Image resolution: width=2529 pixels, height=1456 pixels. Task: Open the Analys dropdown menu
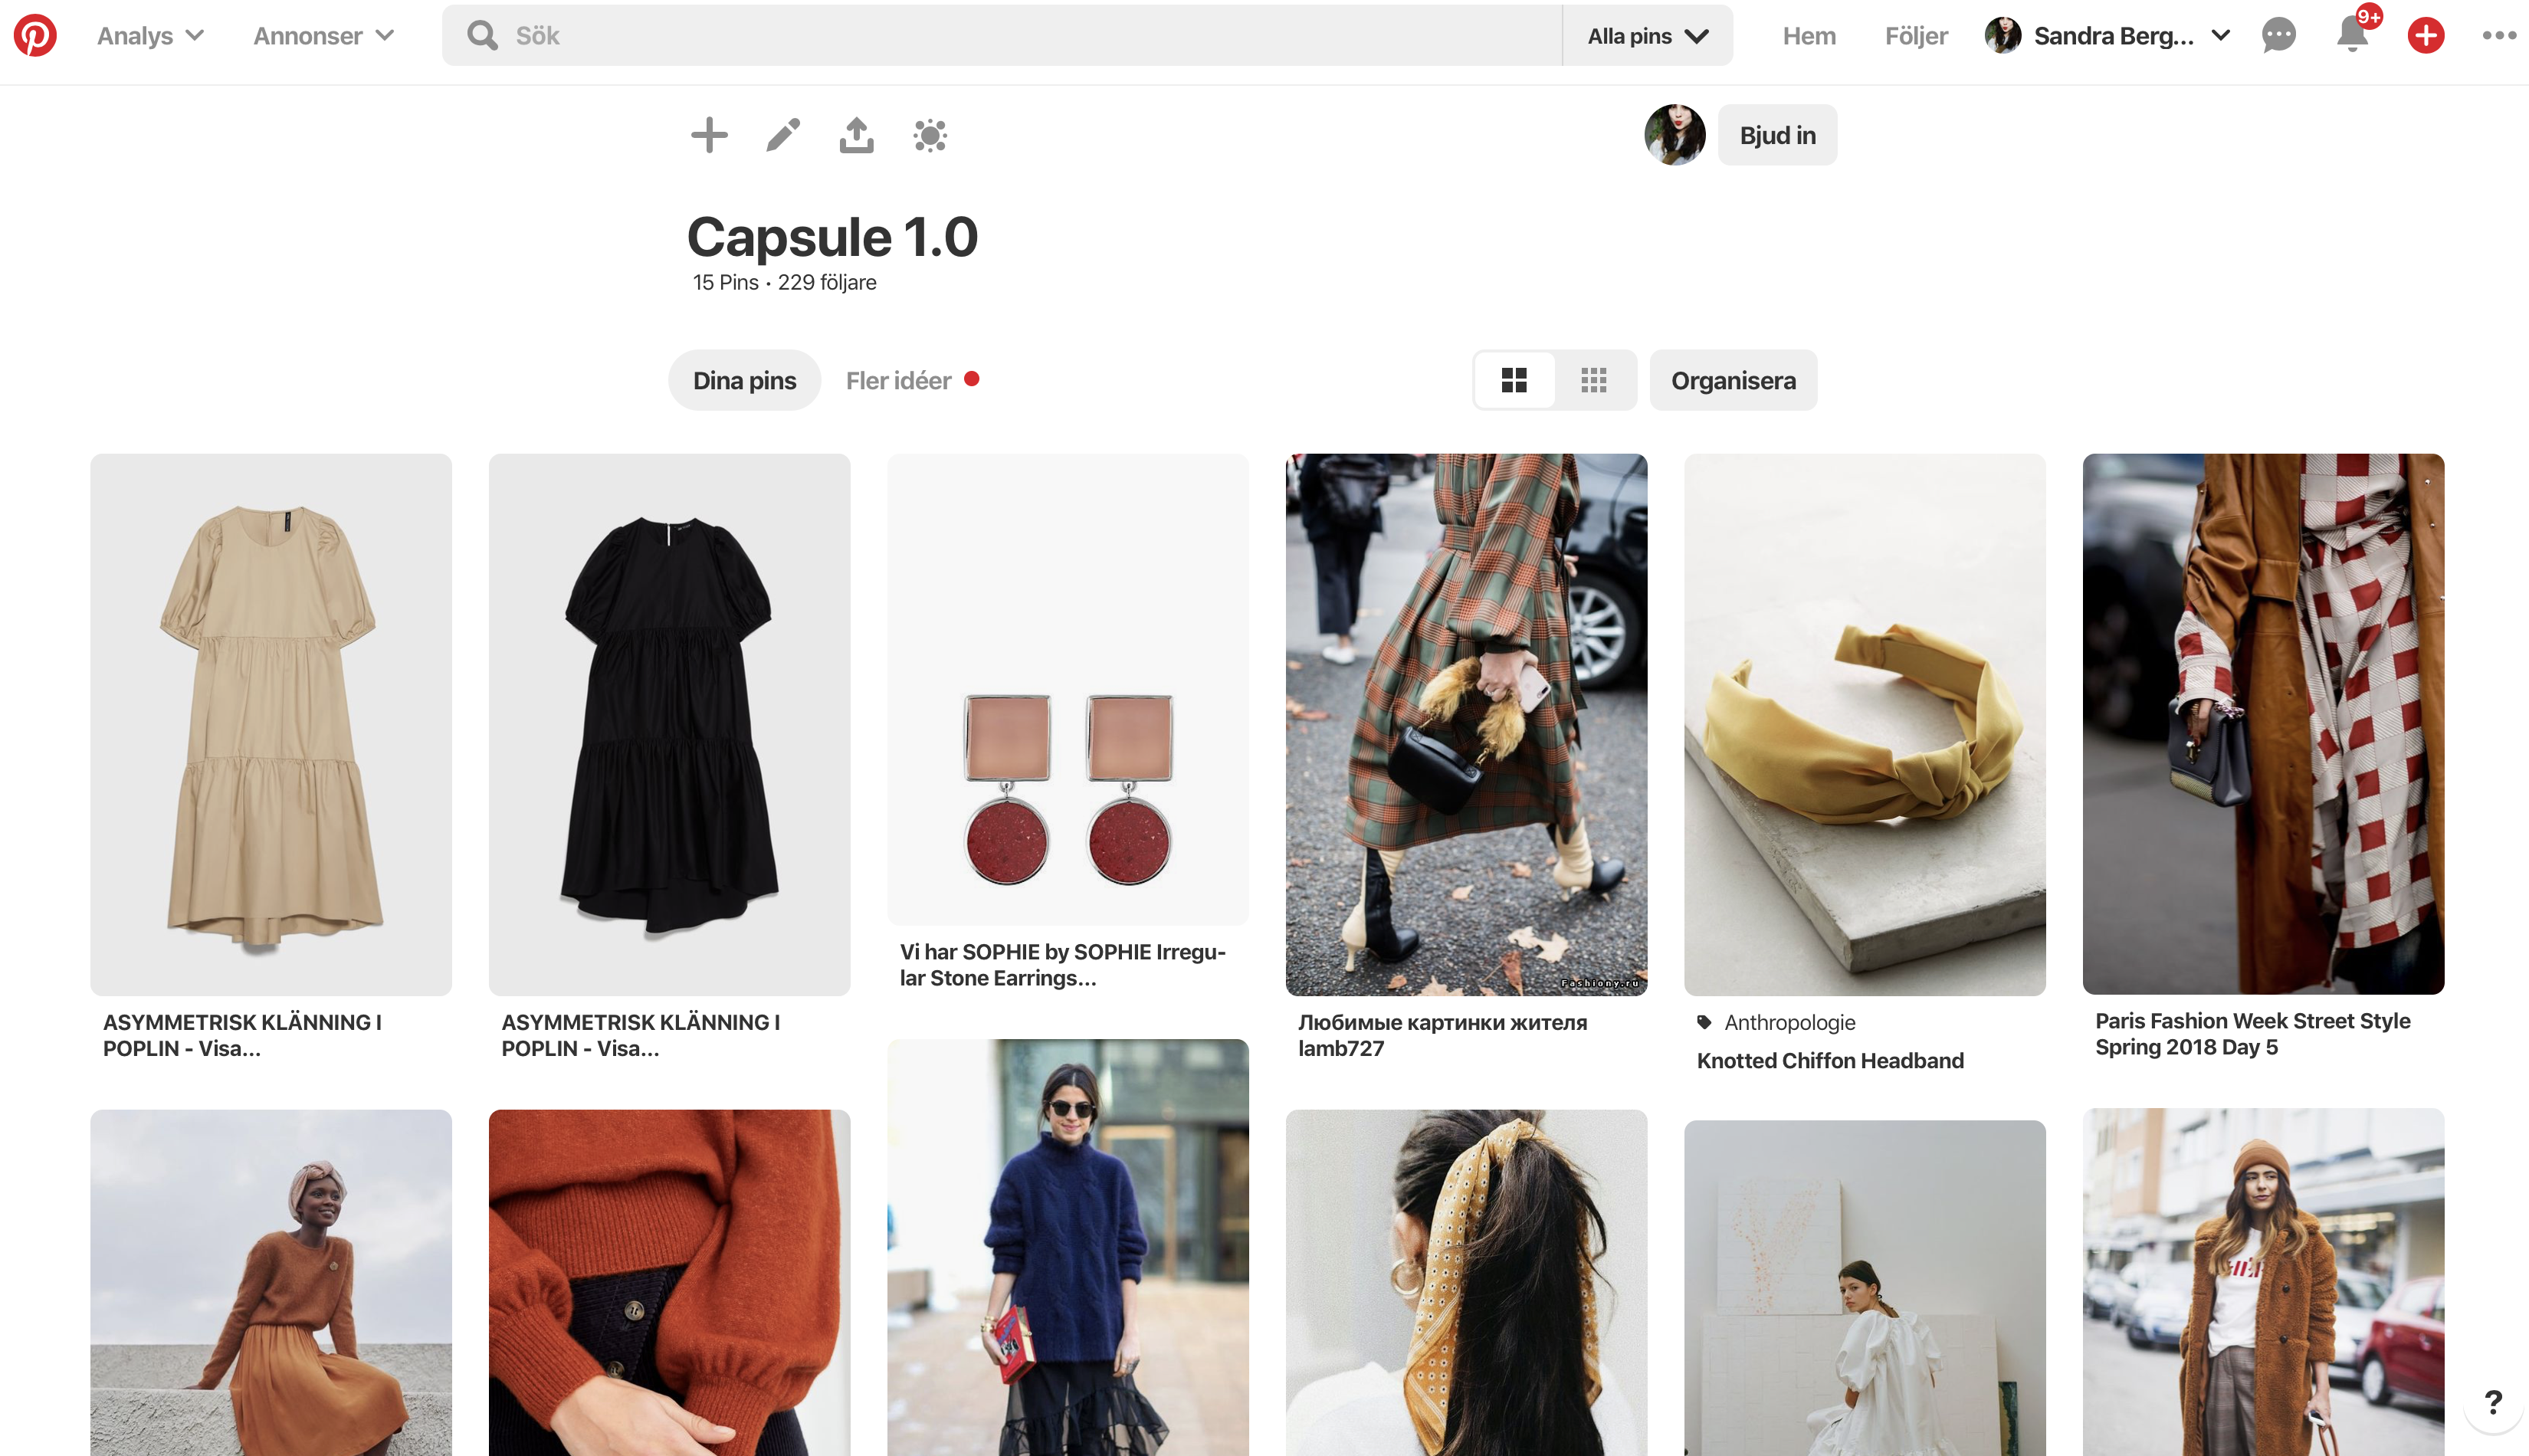(151, 36)
